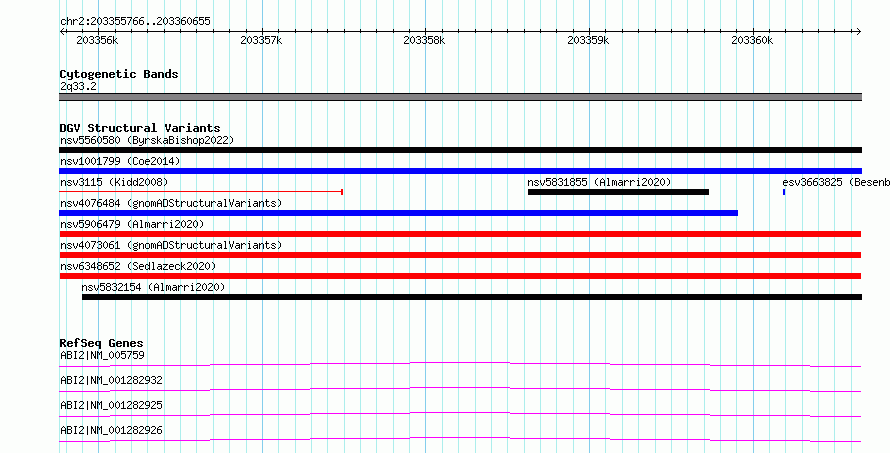Click the 203357k ruler position
The image size is (890, 453).
(x=261, y=40)
